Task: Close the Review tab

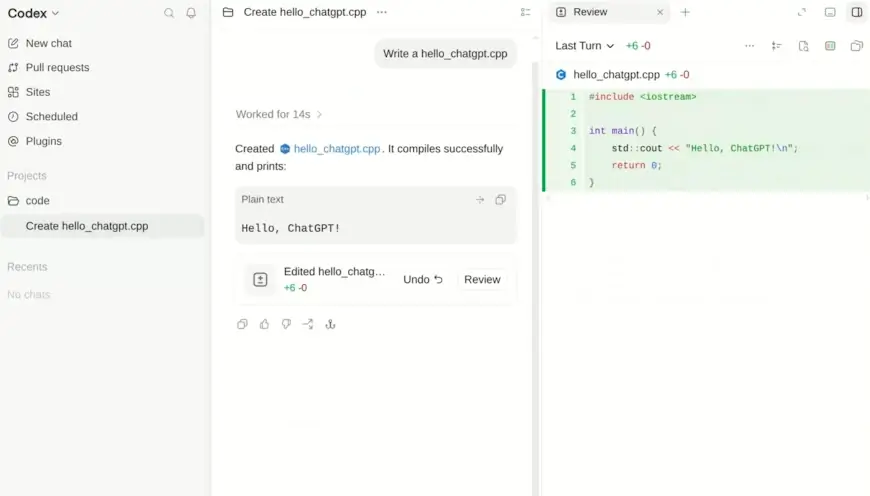Action: coord(660,12)
